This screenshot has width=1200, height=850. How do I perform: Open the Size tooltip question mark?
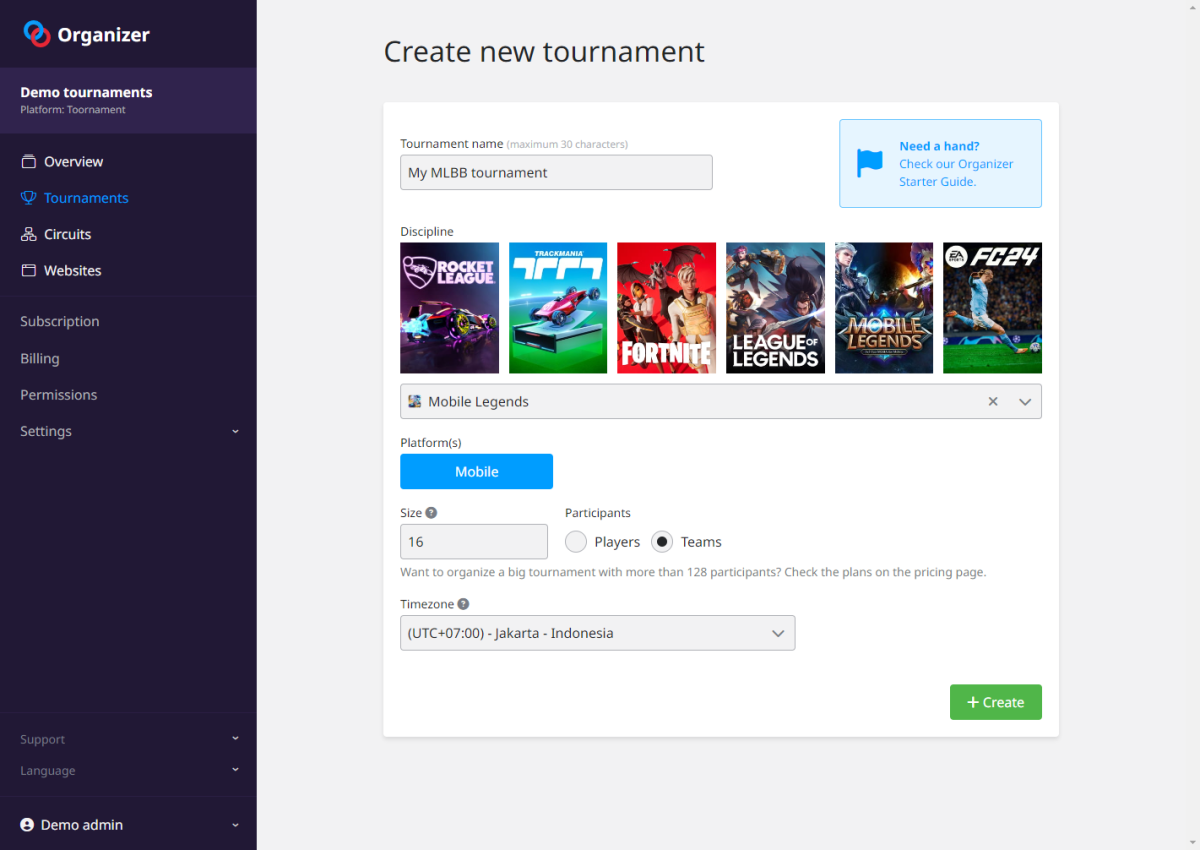pyautogui.click(x=432, y=511)
